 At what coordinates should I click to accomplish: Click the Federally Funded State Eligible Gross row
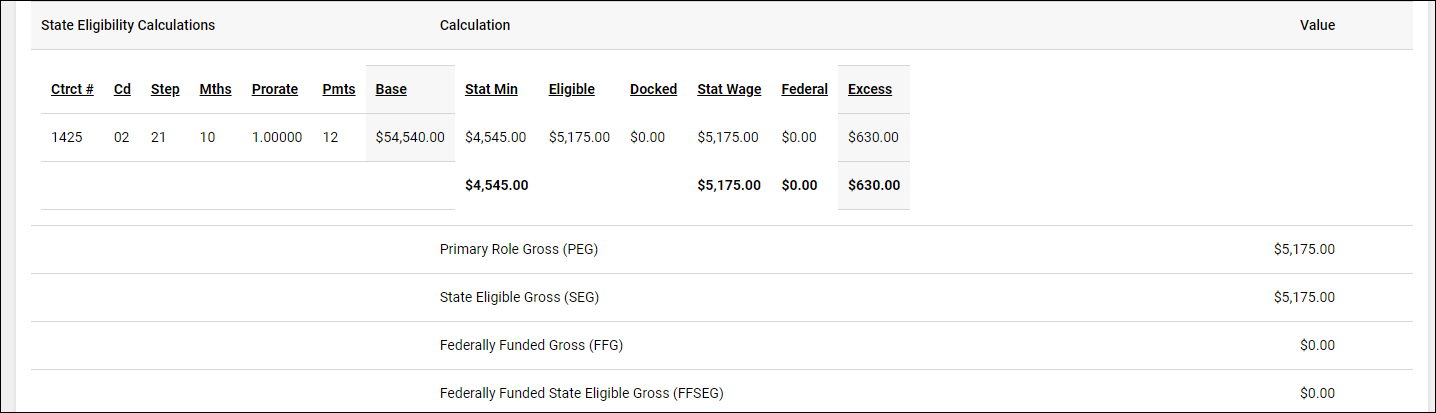pyautogui.click(x=581, y=393)
